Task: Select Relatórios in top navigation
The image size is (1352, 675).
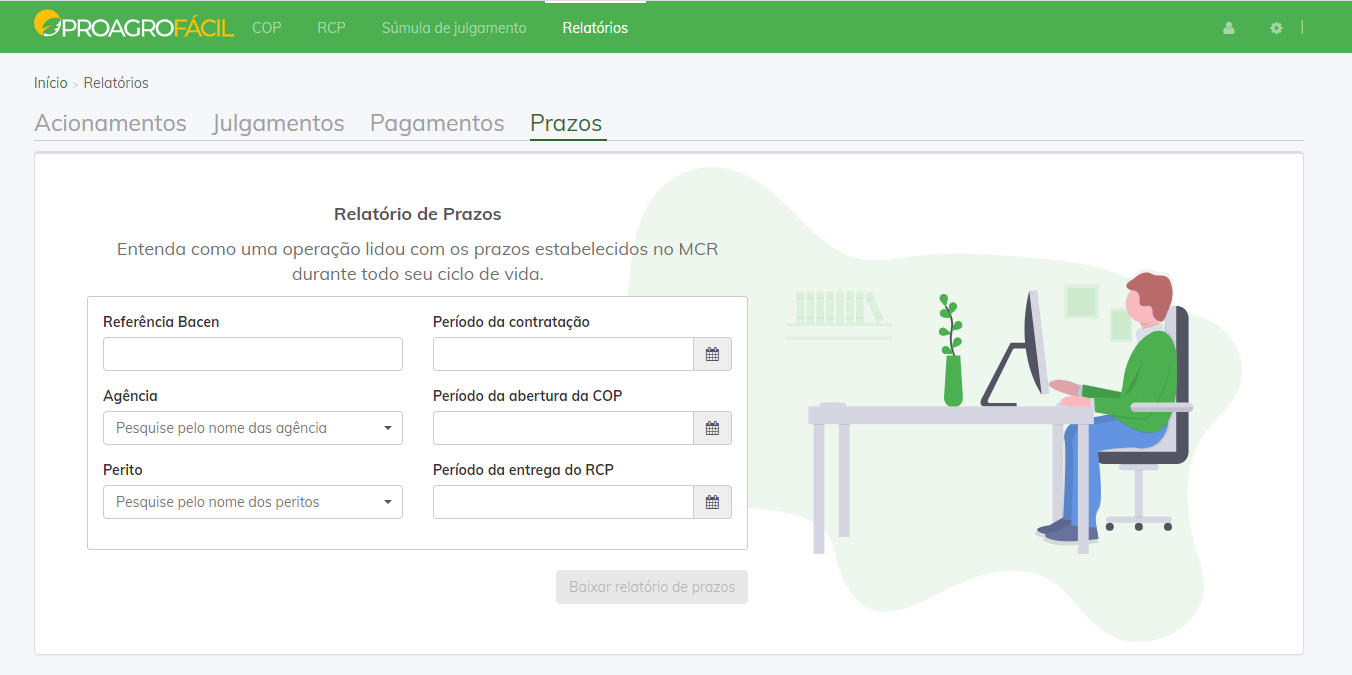Action: coord(595,28)
